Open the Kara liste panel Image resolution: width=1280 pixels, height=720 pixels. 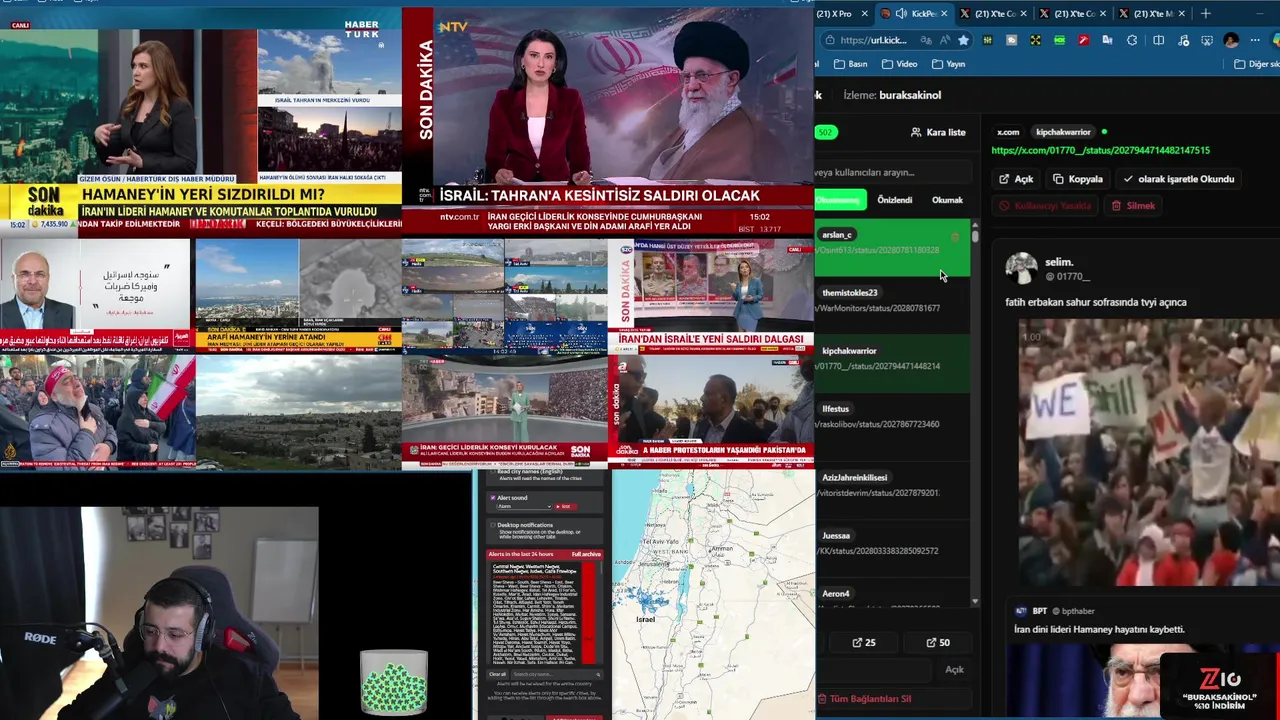[x=938, y=132]
